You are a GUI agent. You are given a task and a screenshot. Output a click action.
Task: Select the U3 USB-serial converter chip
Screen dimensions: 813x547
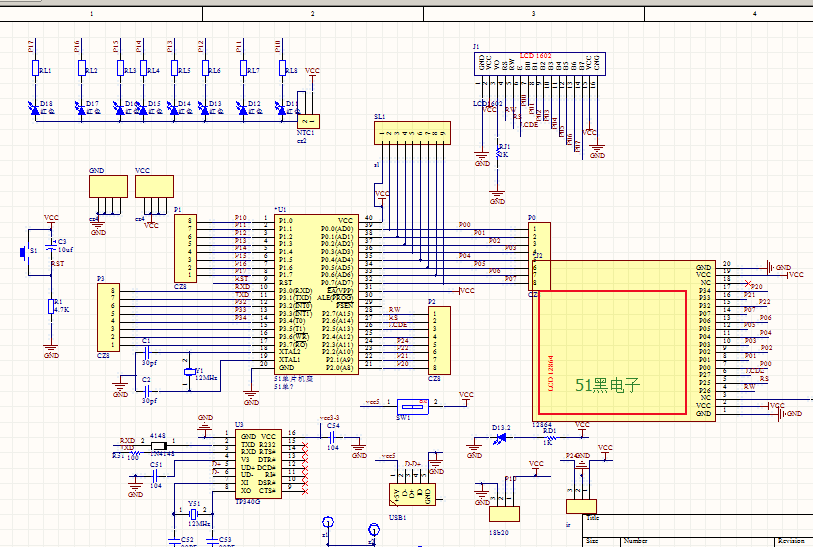(258, 464)
